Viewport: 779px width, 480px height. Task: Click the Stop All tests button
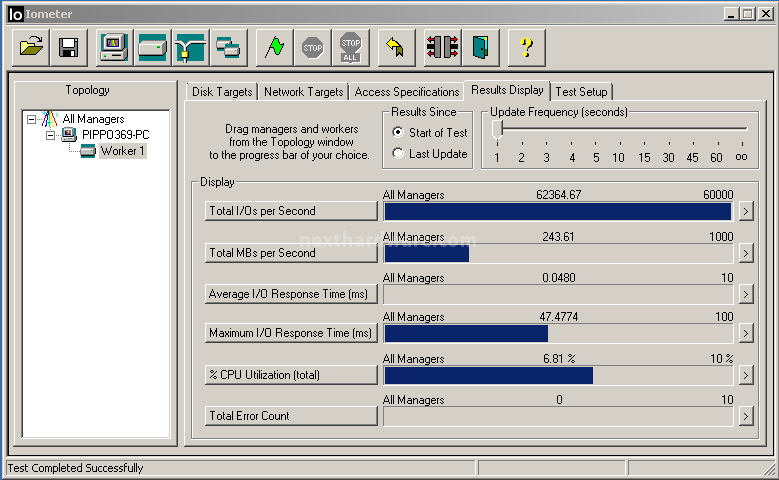[x=351, y=48]
